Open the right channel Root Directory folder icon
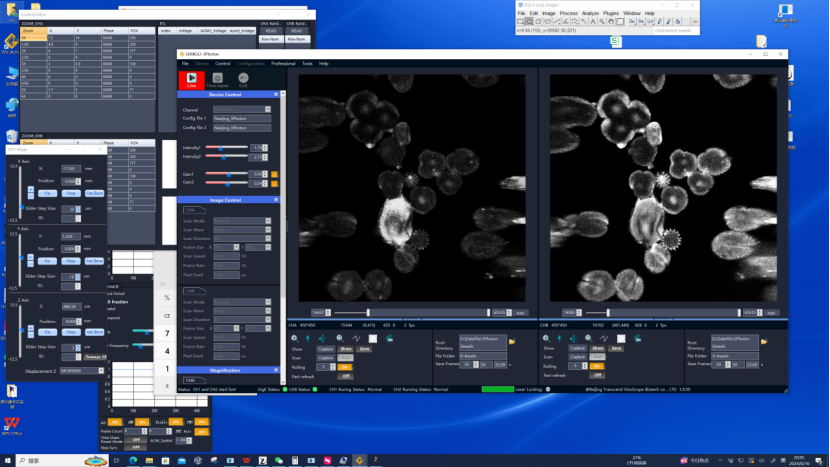 click(764, 341)
